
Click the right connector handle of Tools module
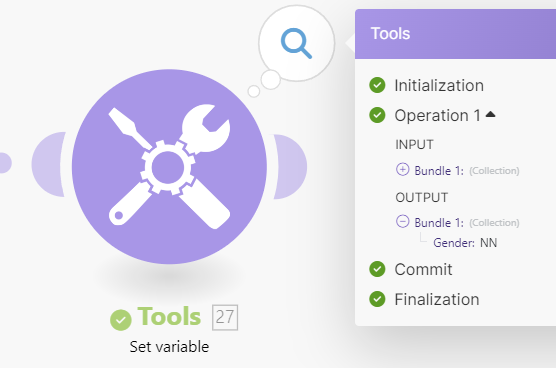[290, 167]
